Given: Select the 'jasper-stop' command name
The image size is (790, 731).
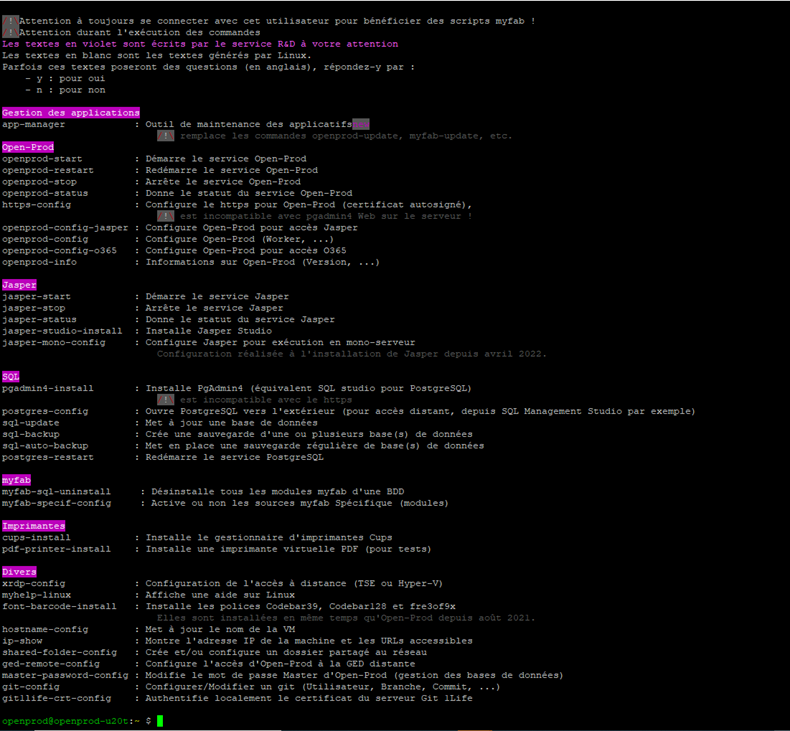Looking at the screenshot, I should (x=33, y=308).
